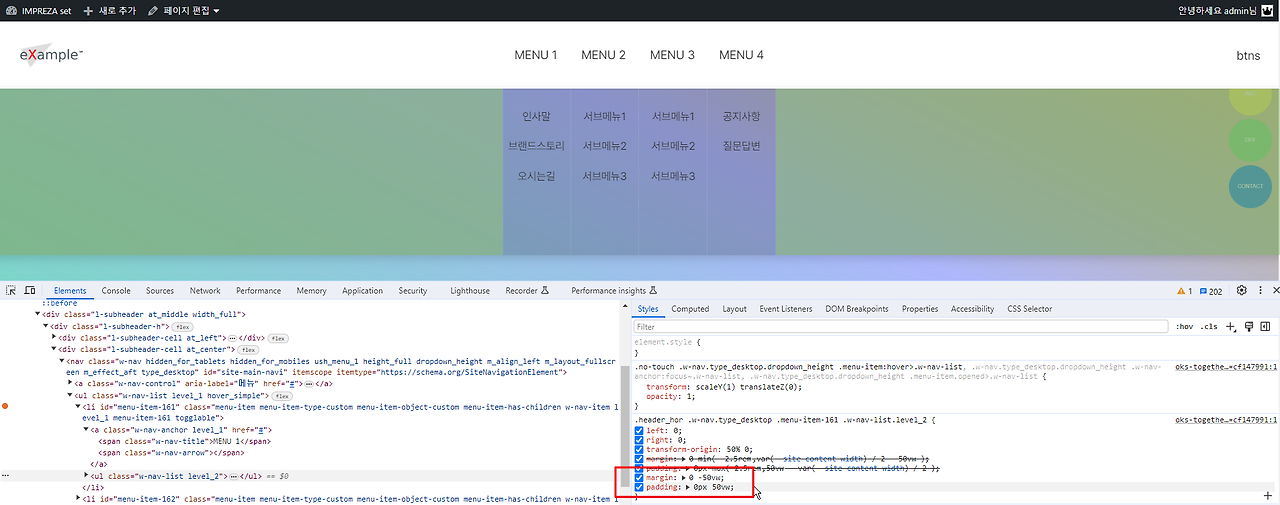Collapse the l-subheader at_middle div node
The image size is (1280, 505).
coord(38,314)
